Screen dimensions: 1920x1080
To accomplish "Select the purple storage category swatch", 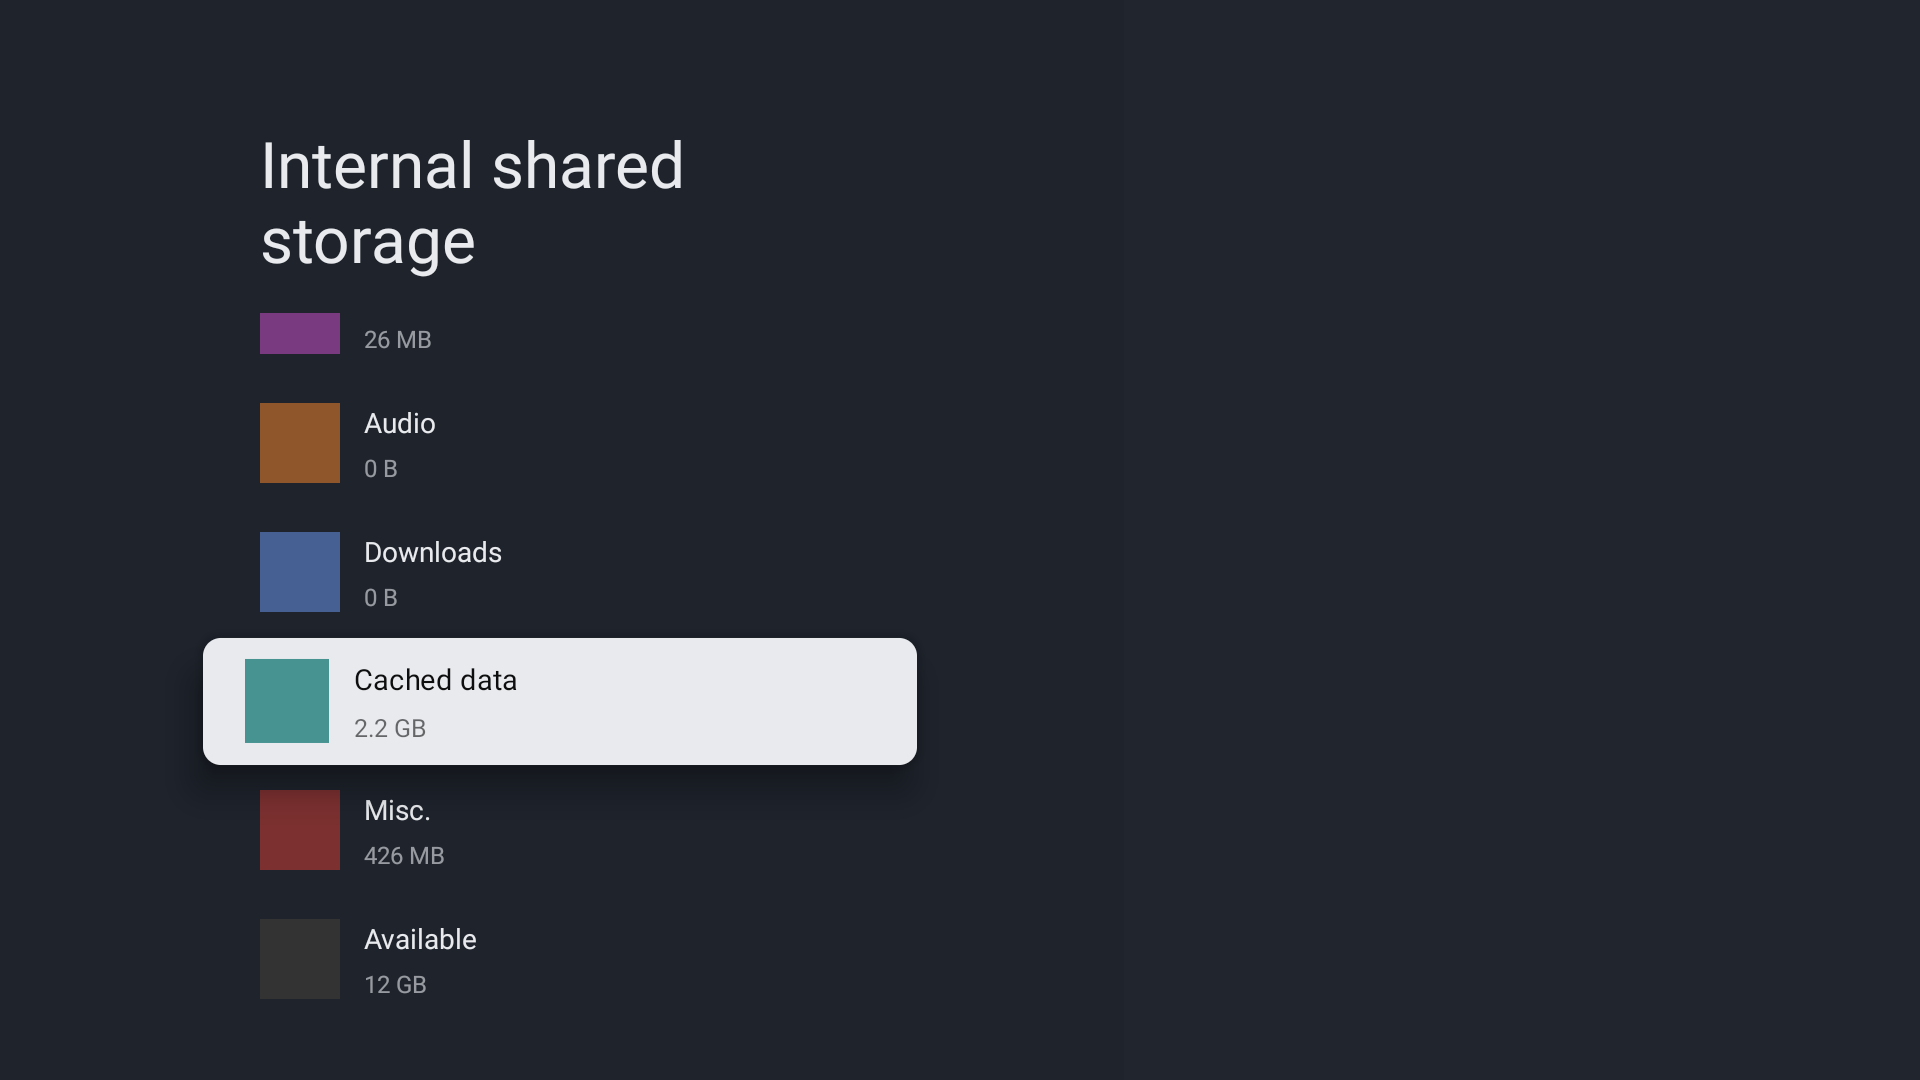I will [299, 333].
